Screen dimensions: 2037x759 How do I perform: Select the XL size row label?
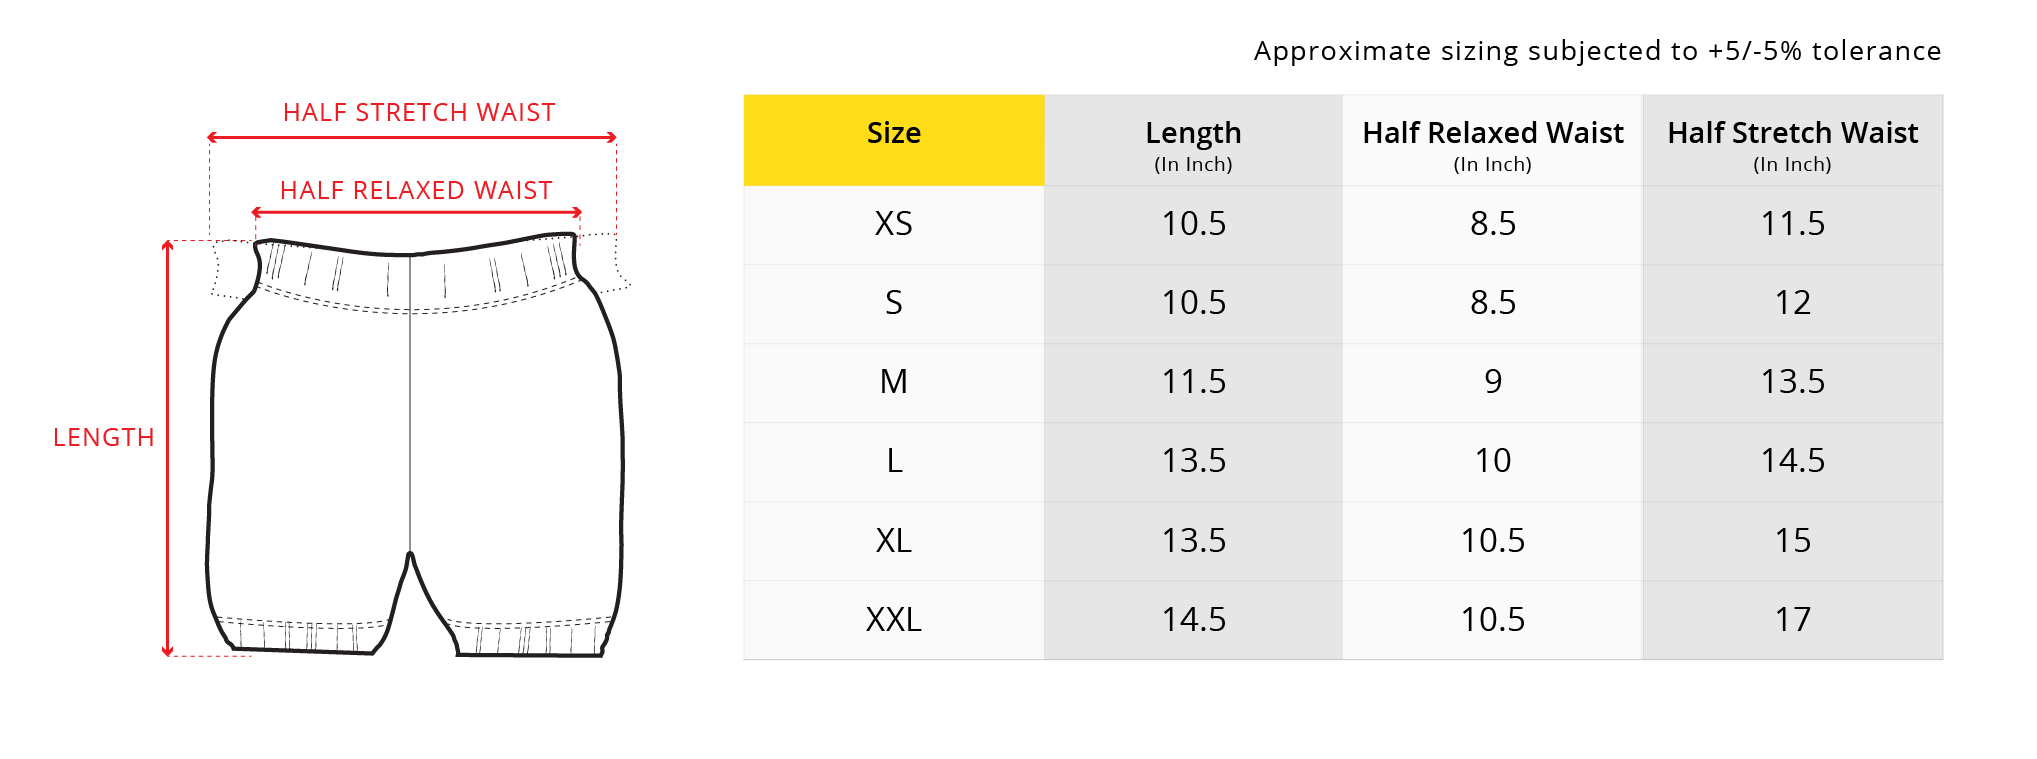pos(893,541)
